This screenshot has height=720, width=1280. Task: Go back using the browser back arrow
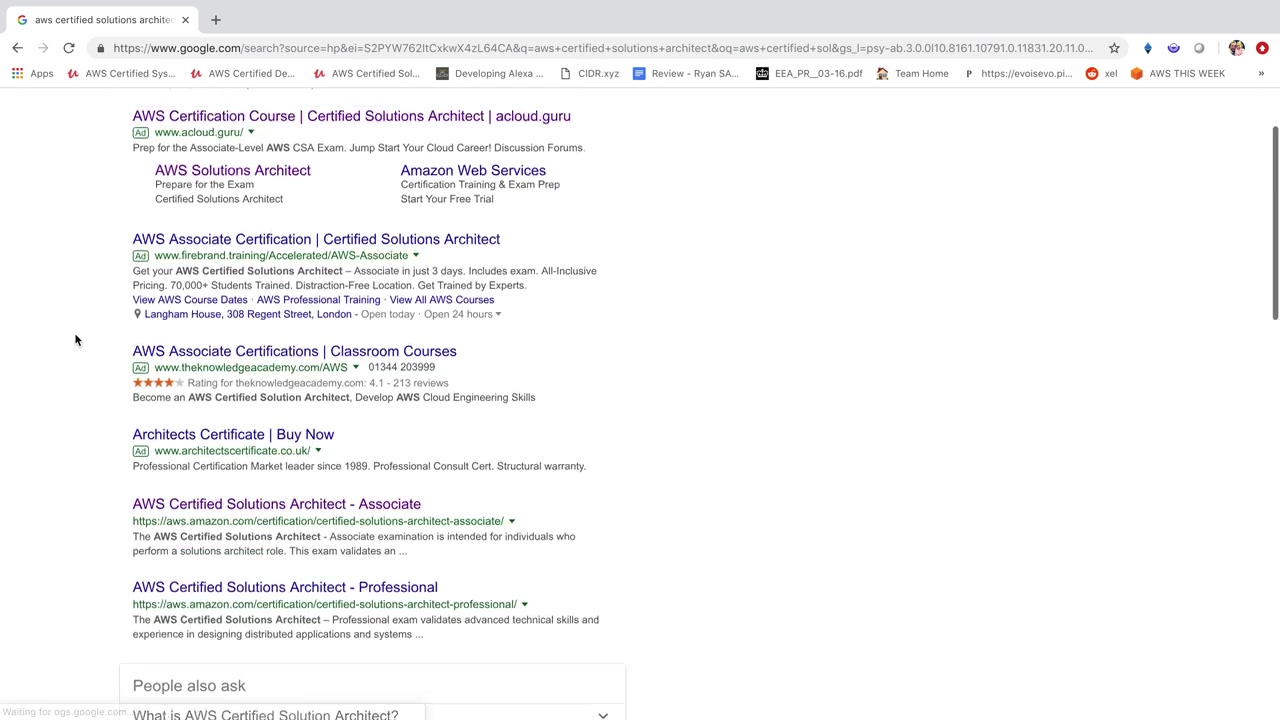coord(17,48)
